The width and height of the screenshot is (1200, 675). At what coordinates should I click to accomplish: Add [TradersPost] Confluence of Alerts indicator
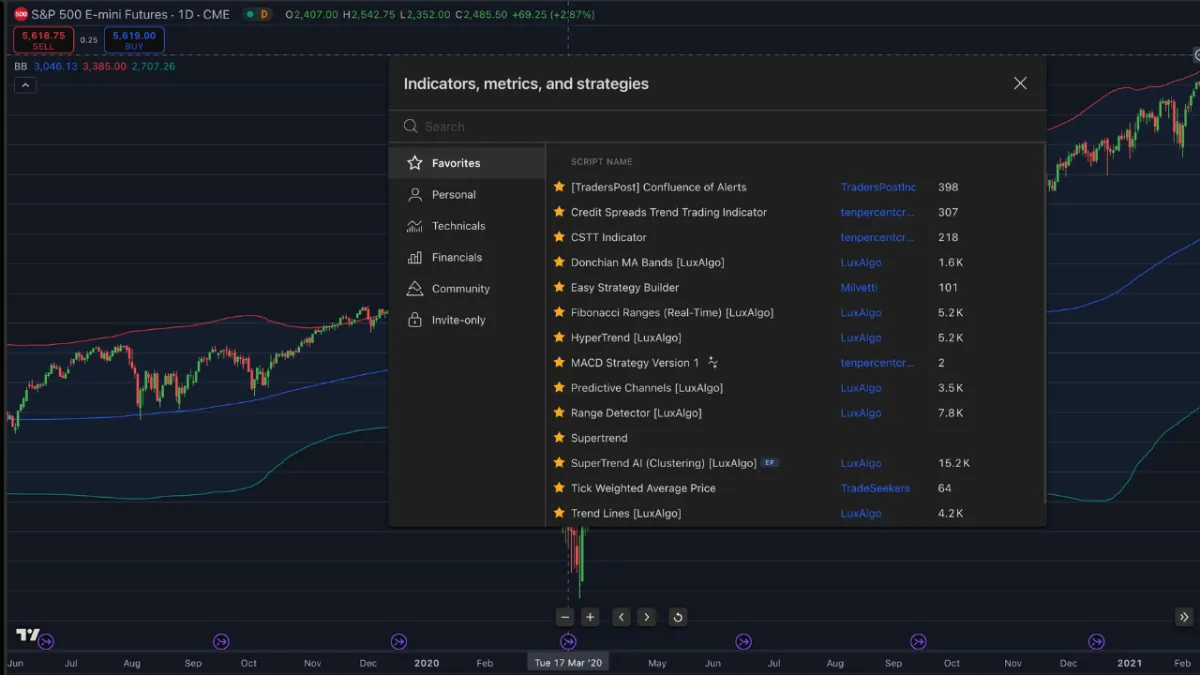point(658,187)
